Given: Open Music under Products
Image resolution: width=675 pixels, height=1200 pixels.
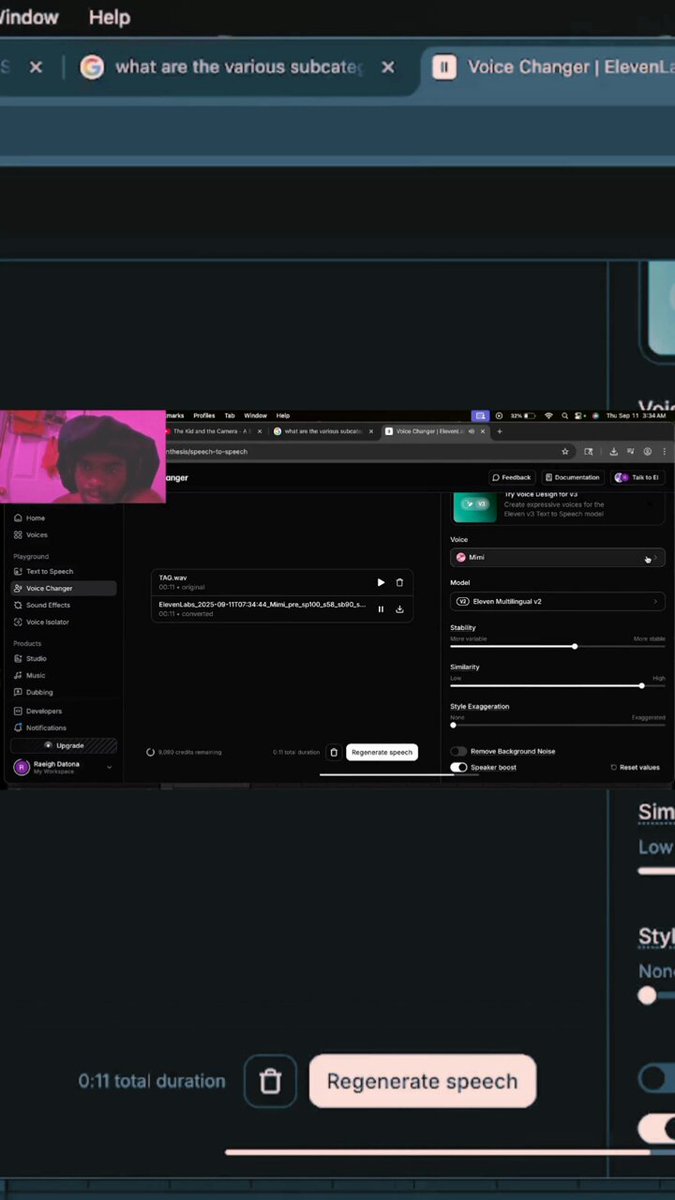Looking at the screenshot, I should coord(61,676).
